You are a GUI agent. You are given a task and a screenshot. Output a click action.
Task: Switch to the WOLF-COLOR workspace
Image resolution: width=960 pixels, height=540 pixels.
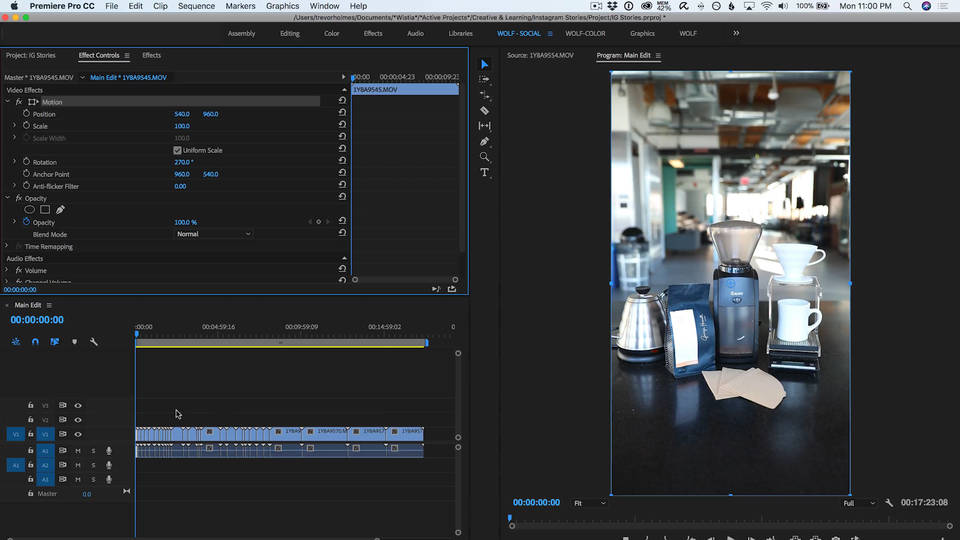pos(585,34)
